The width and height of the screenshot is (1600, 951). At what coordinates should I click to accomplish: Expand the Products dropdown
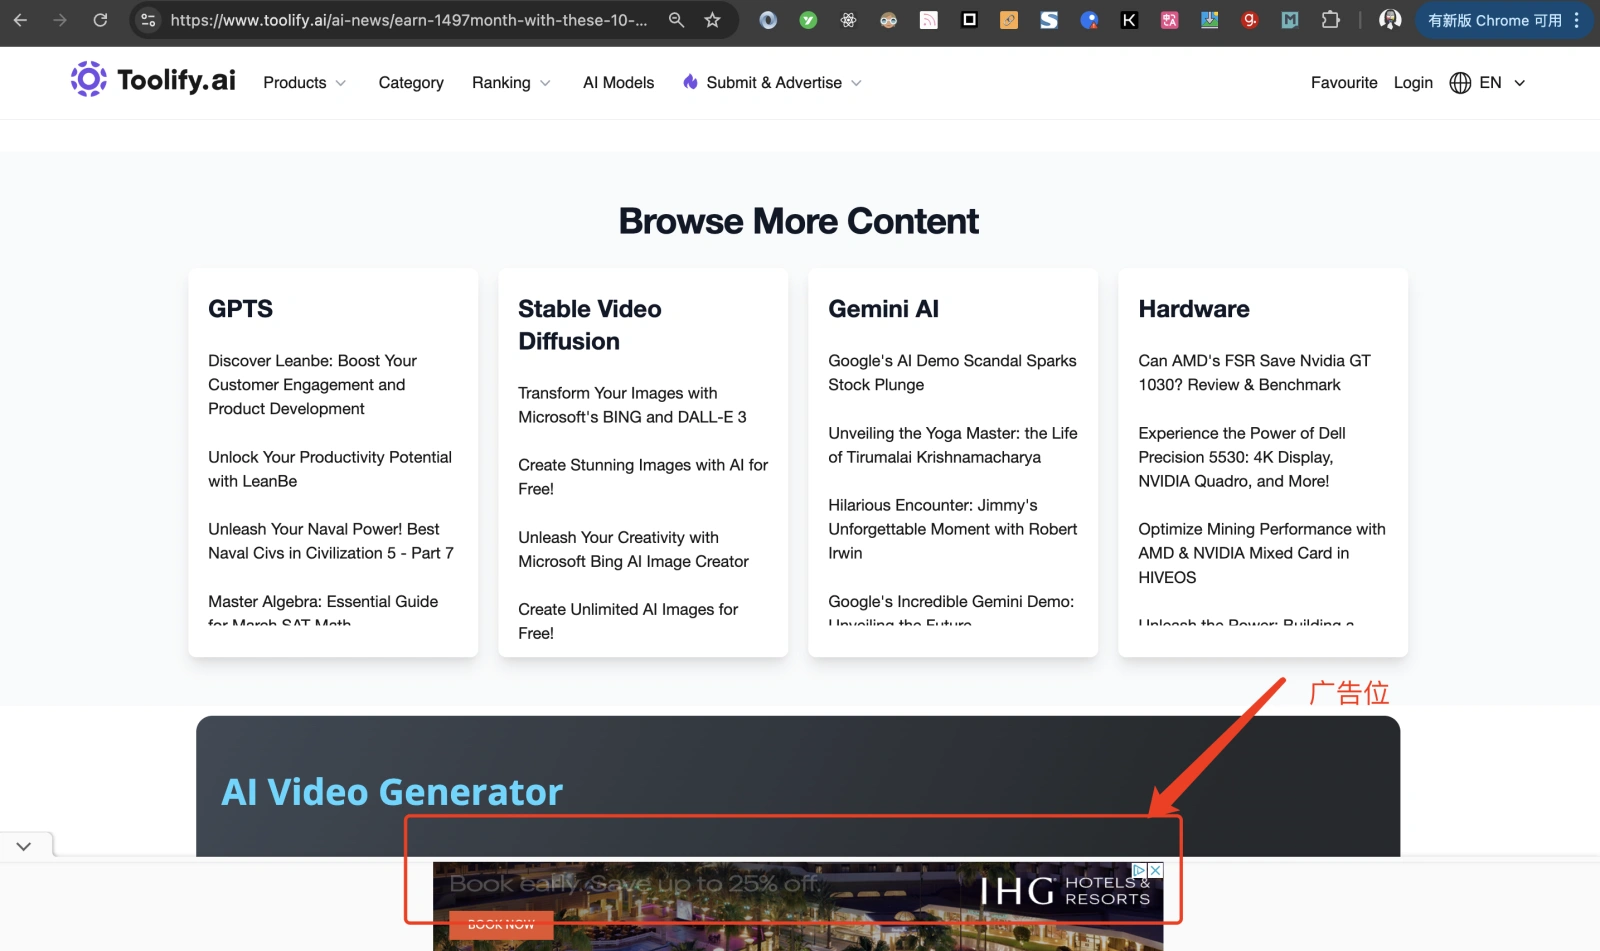click(304, 83)
